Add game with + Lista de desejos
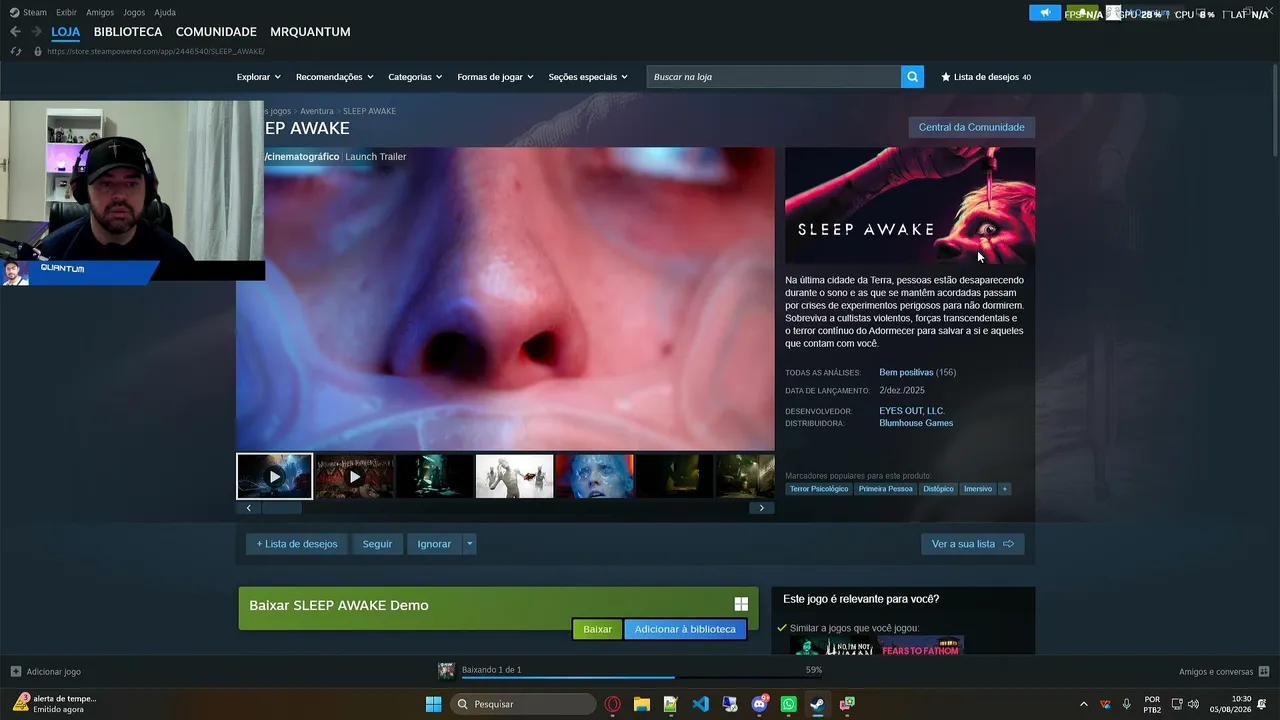Viewport: 1280px width, 720px height. tap(297, 544)
